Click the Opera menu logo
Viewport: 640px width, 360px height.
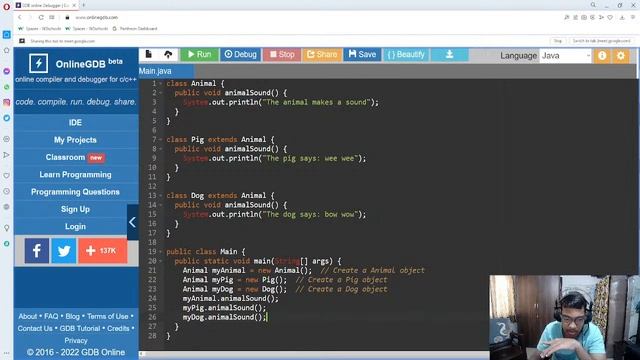tap(6, 7)
